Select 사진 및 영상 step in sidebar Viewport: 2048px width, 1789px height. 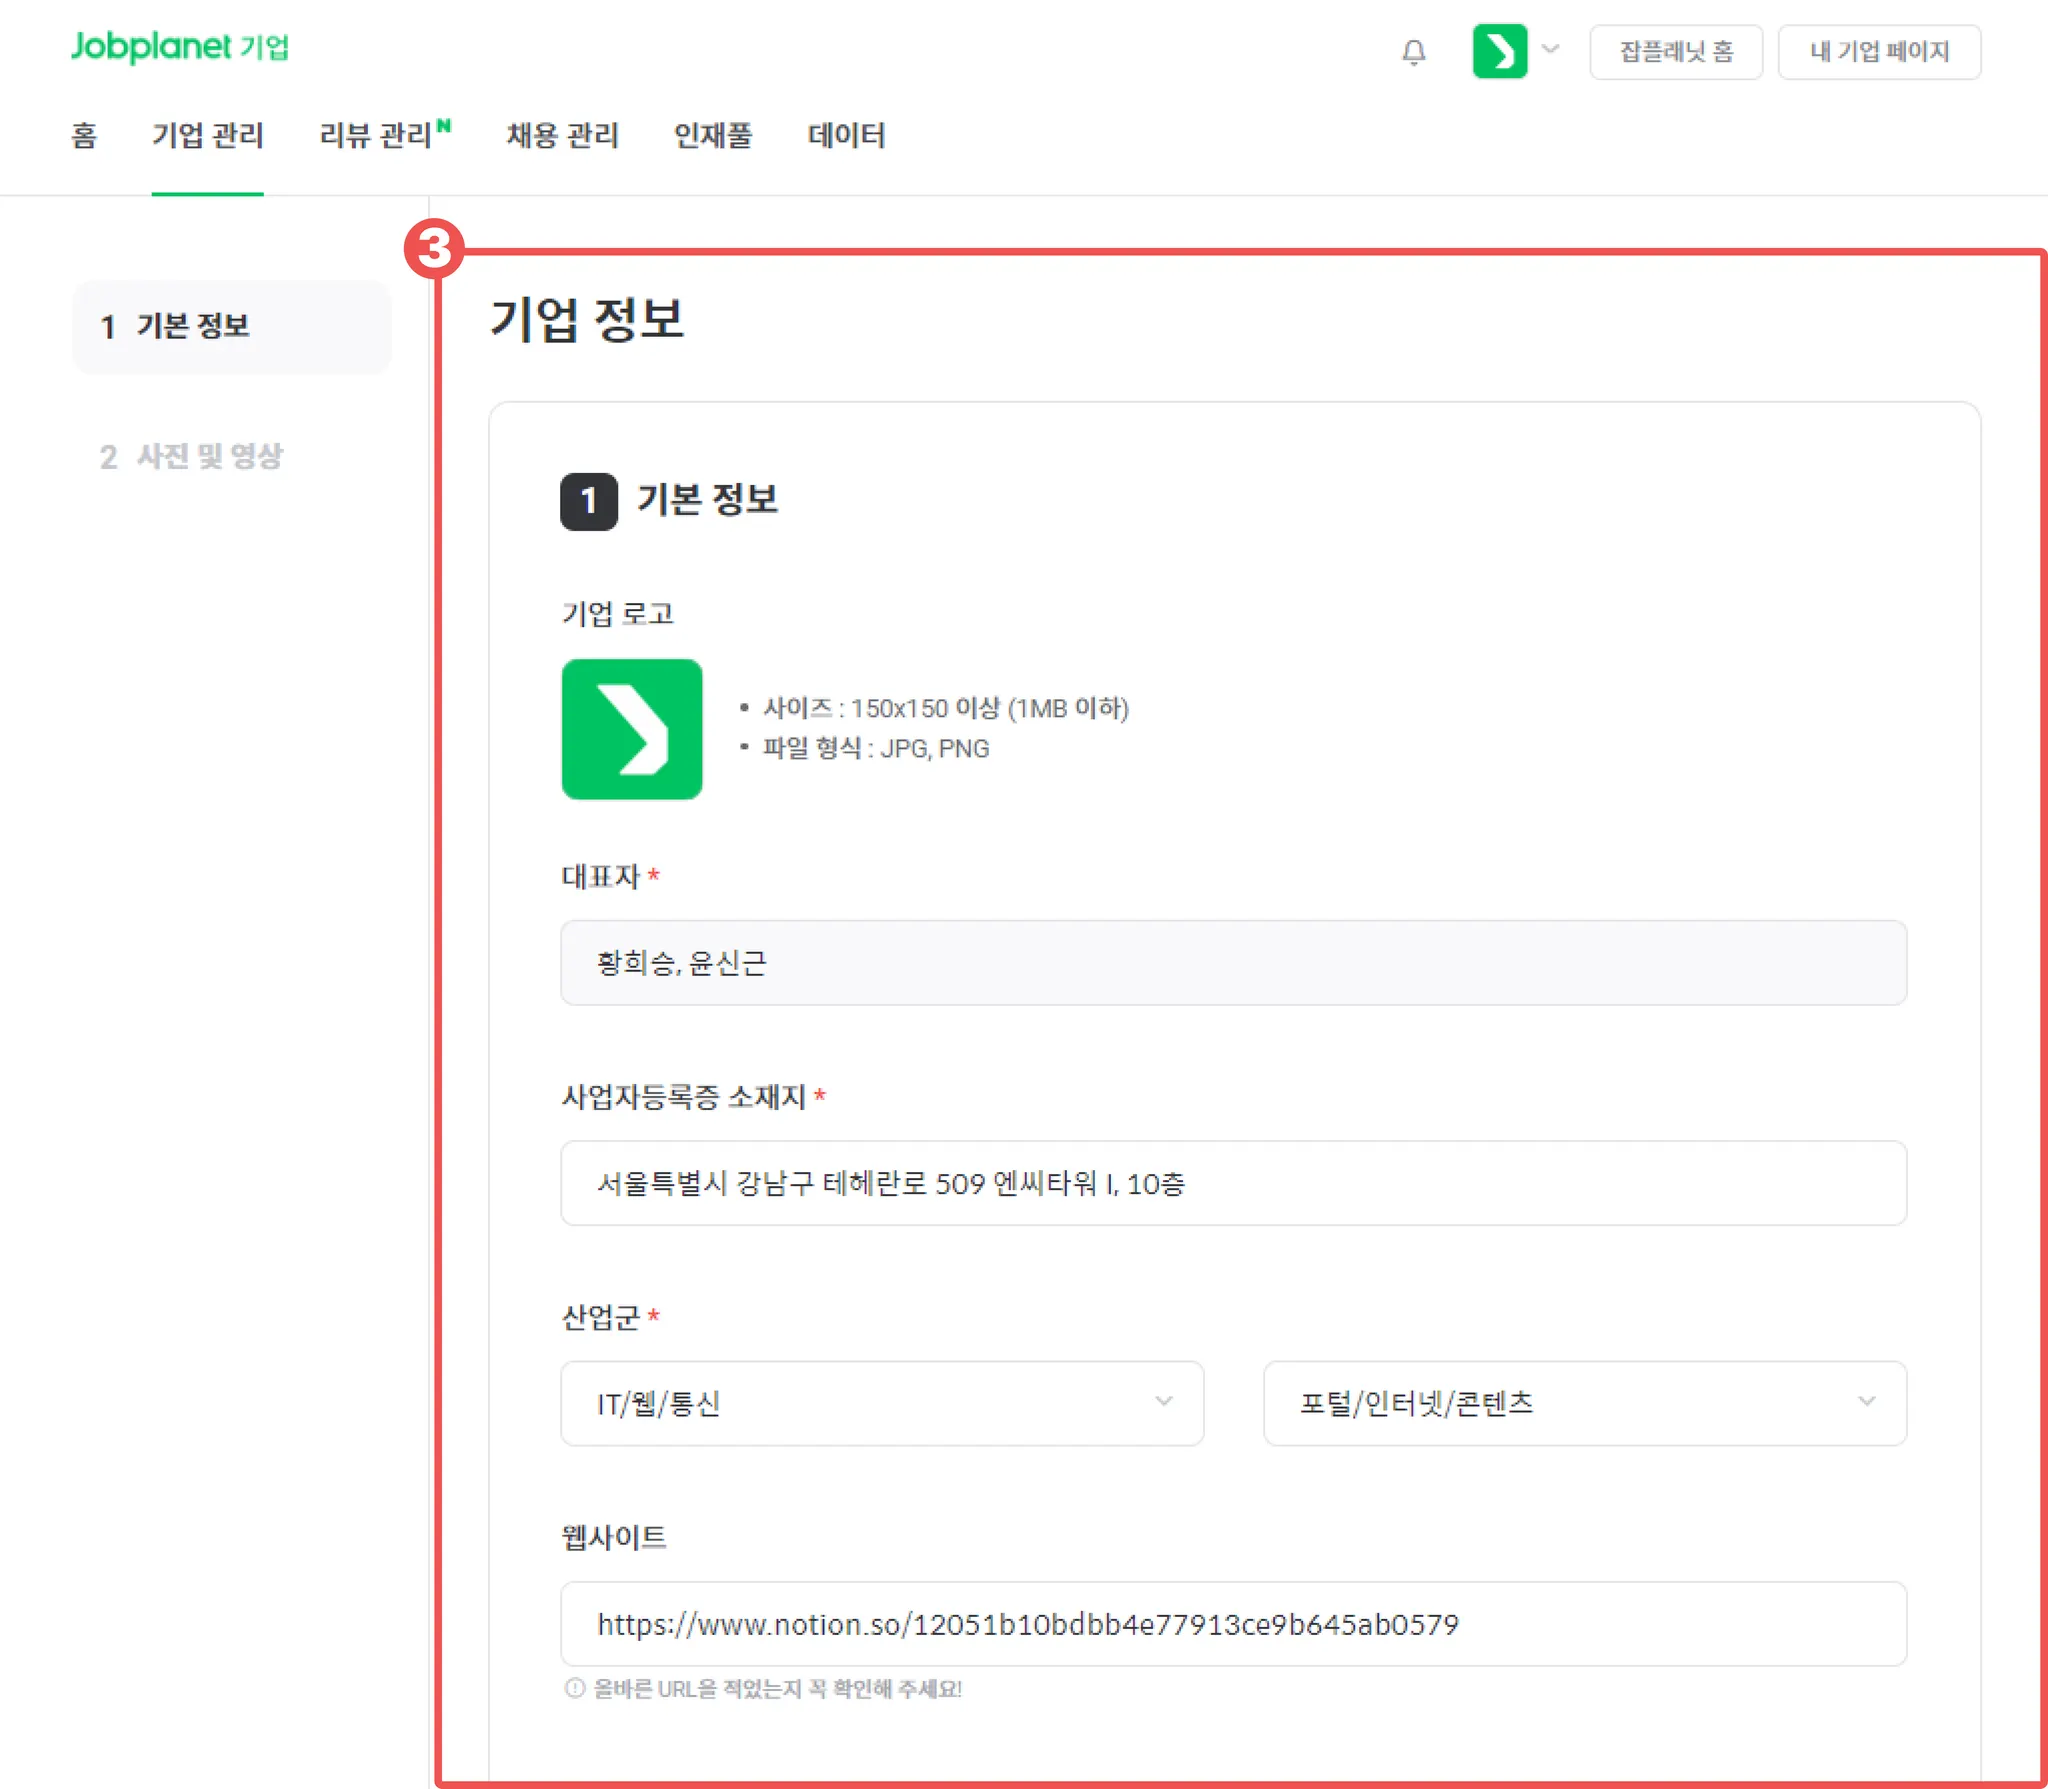[192, 457]
